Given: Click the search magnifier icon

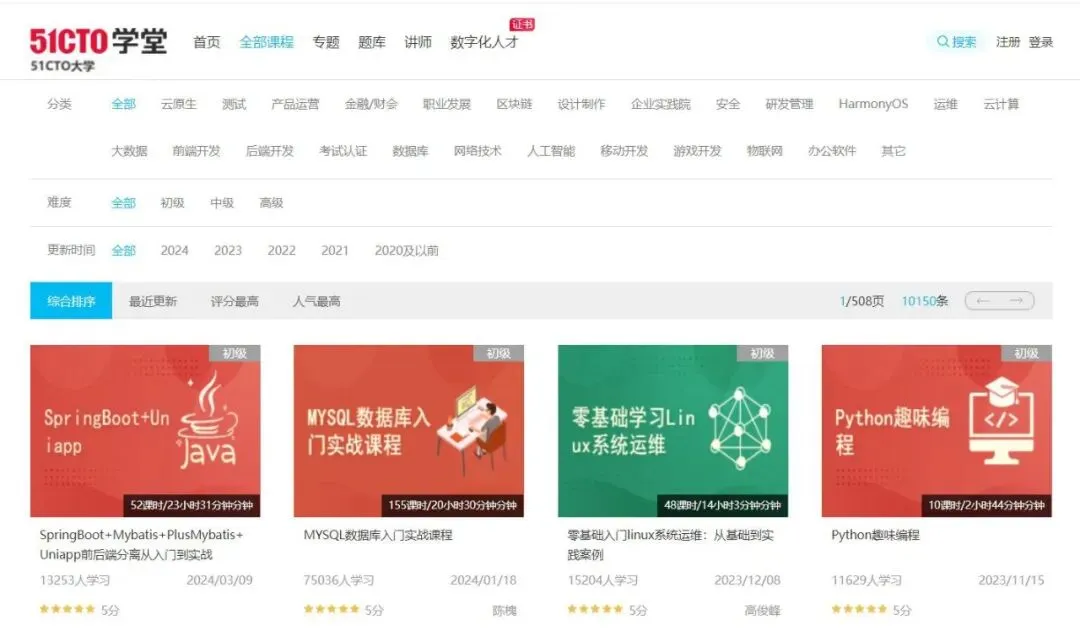Looking at the screenshot, I should [x=942, y=42].
